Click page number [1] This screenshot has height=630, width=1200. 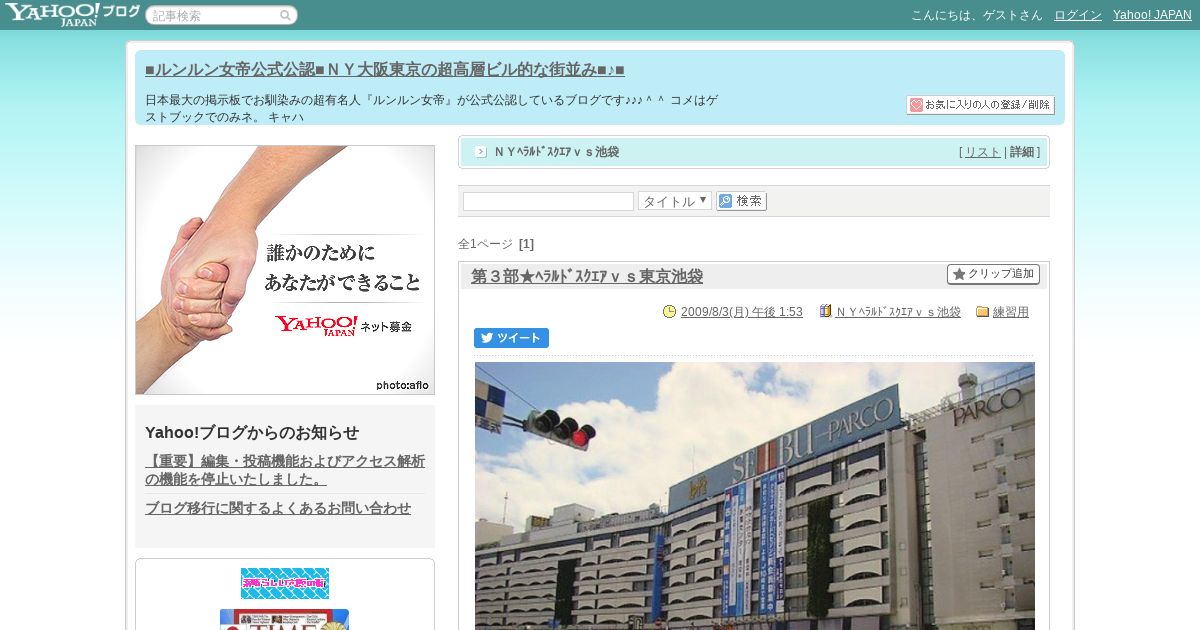coord(526,244)
